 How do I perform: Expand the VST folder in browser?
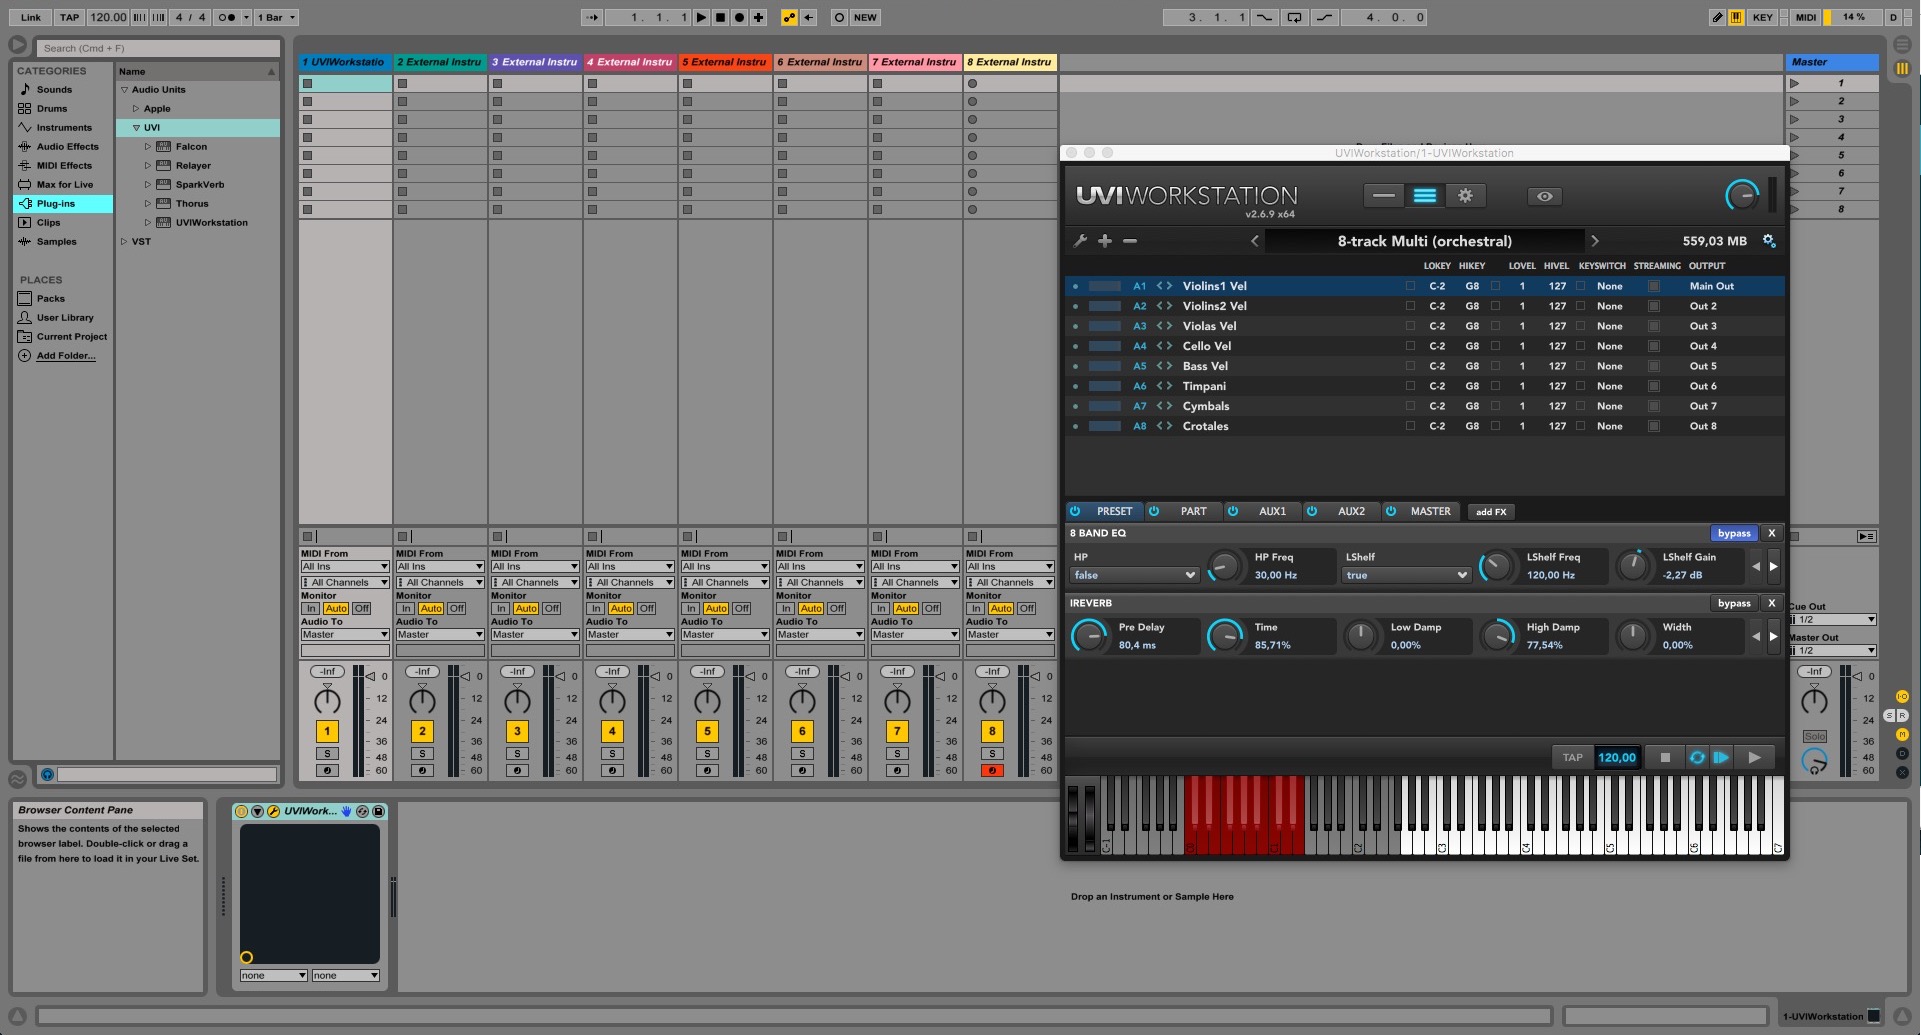click(124, 242)
